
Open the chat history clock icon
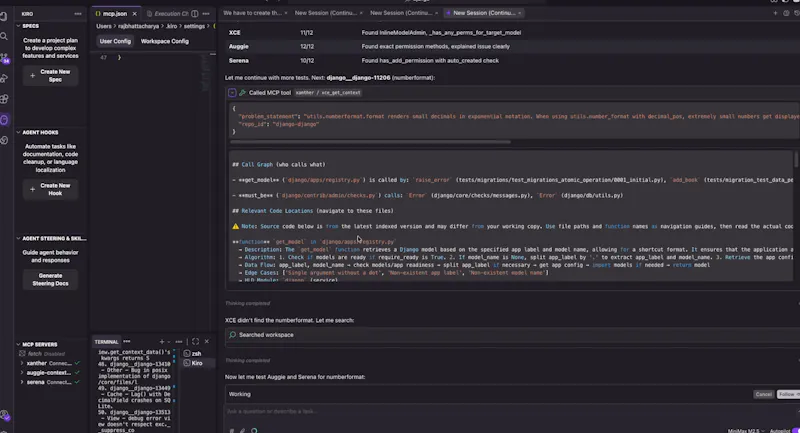click(786, 13)
